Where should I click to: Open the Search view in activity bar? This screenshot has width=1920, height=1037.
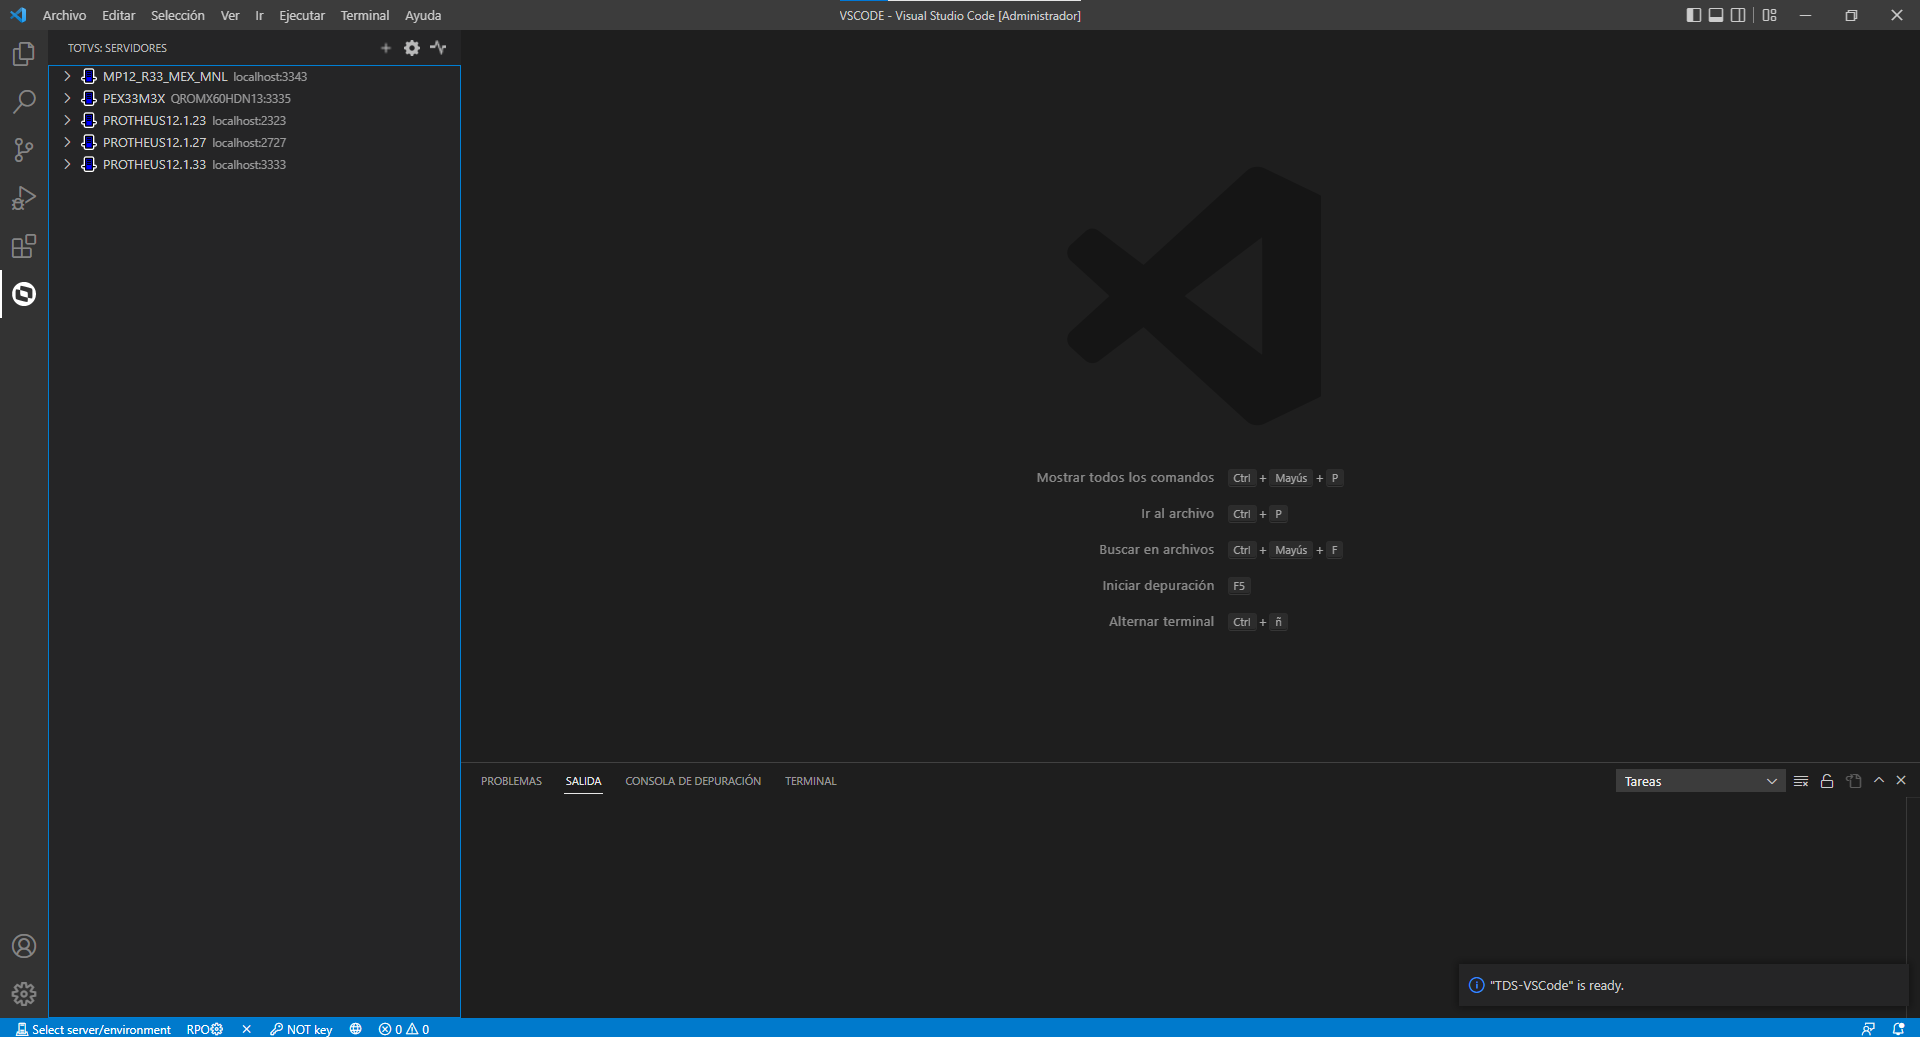24,102
